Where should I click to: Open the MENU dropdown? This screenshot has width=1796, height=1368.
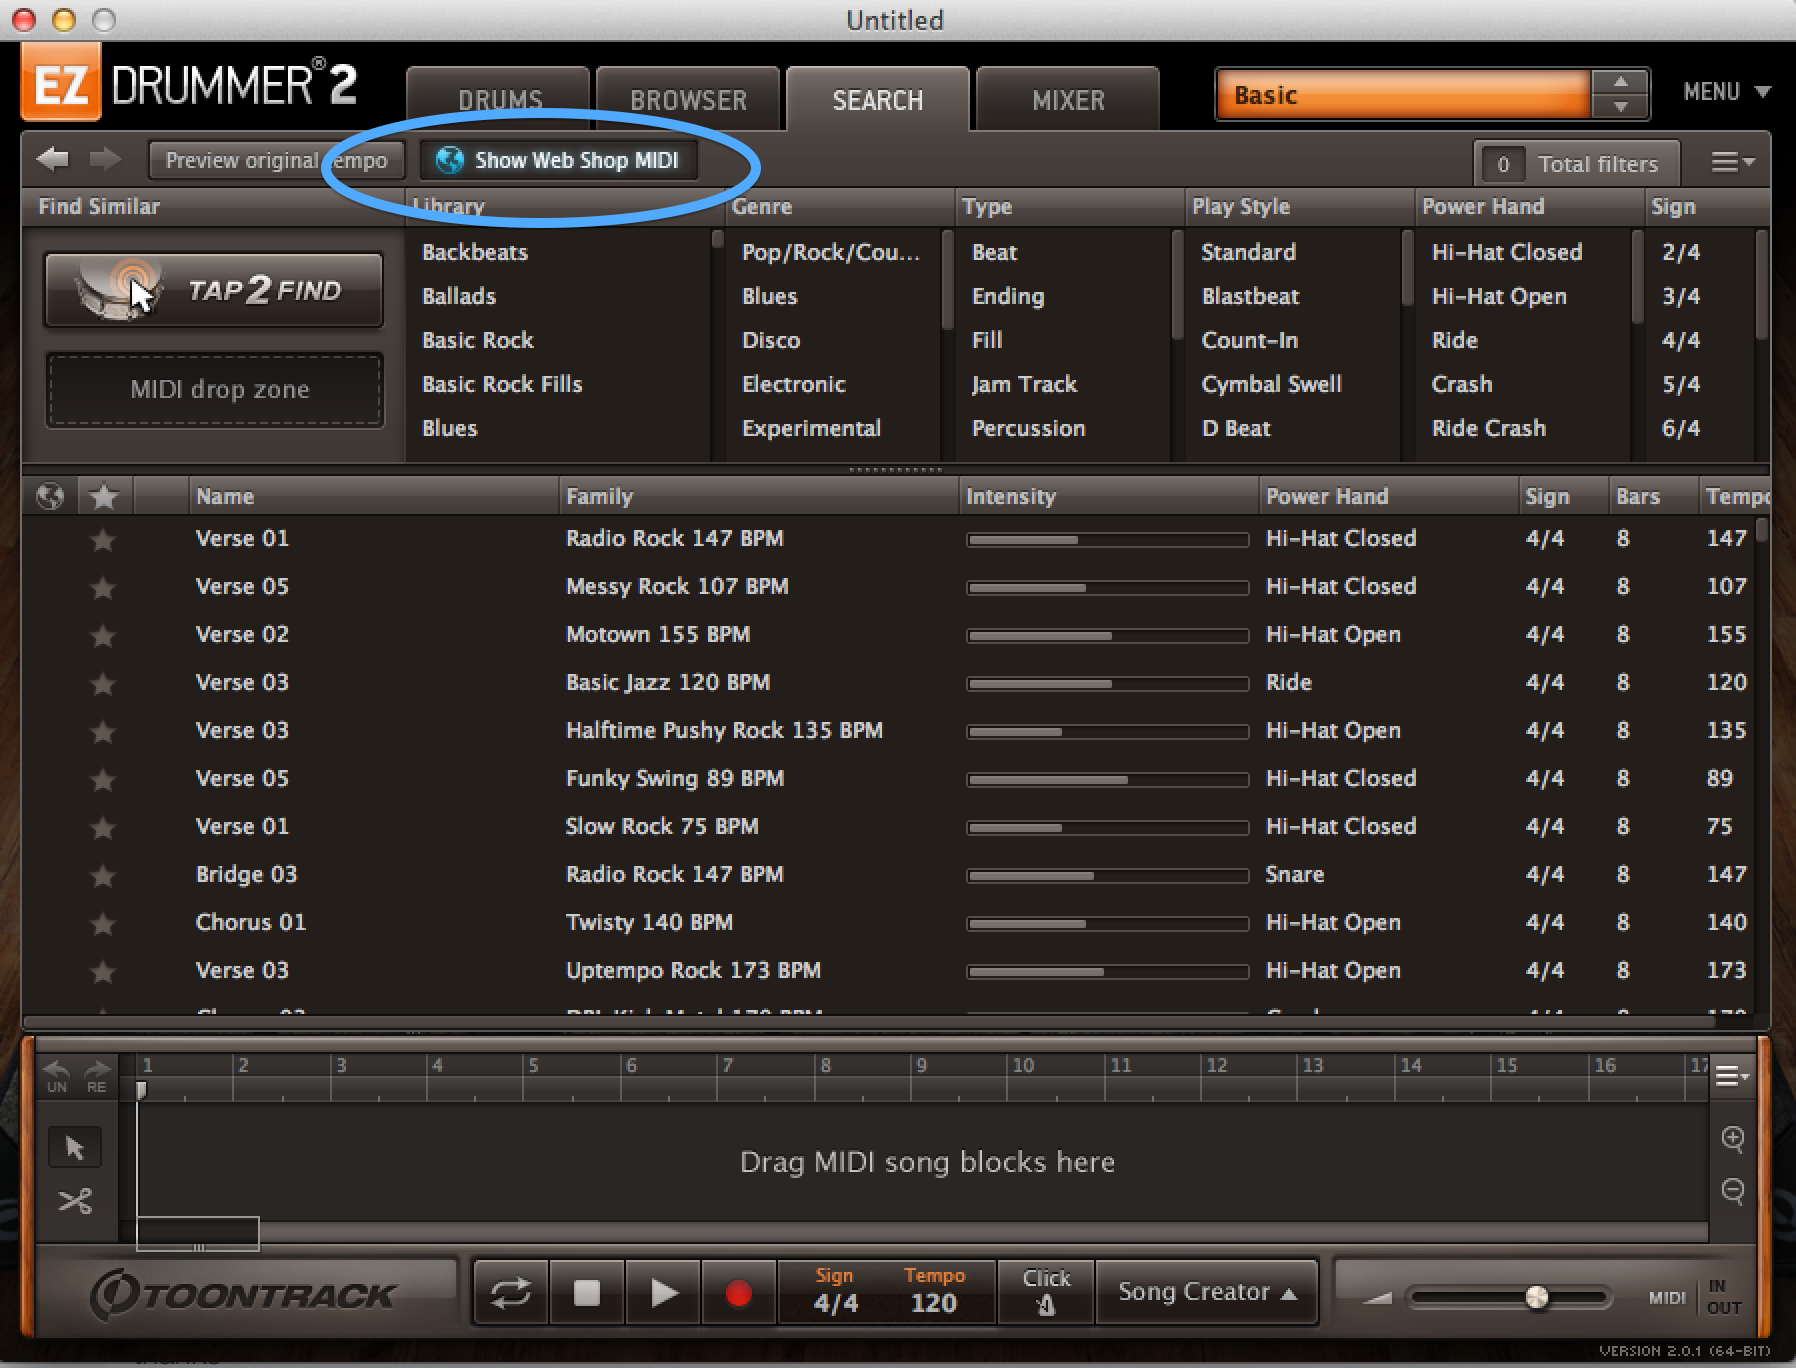(x=1725, y=92)
